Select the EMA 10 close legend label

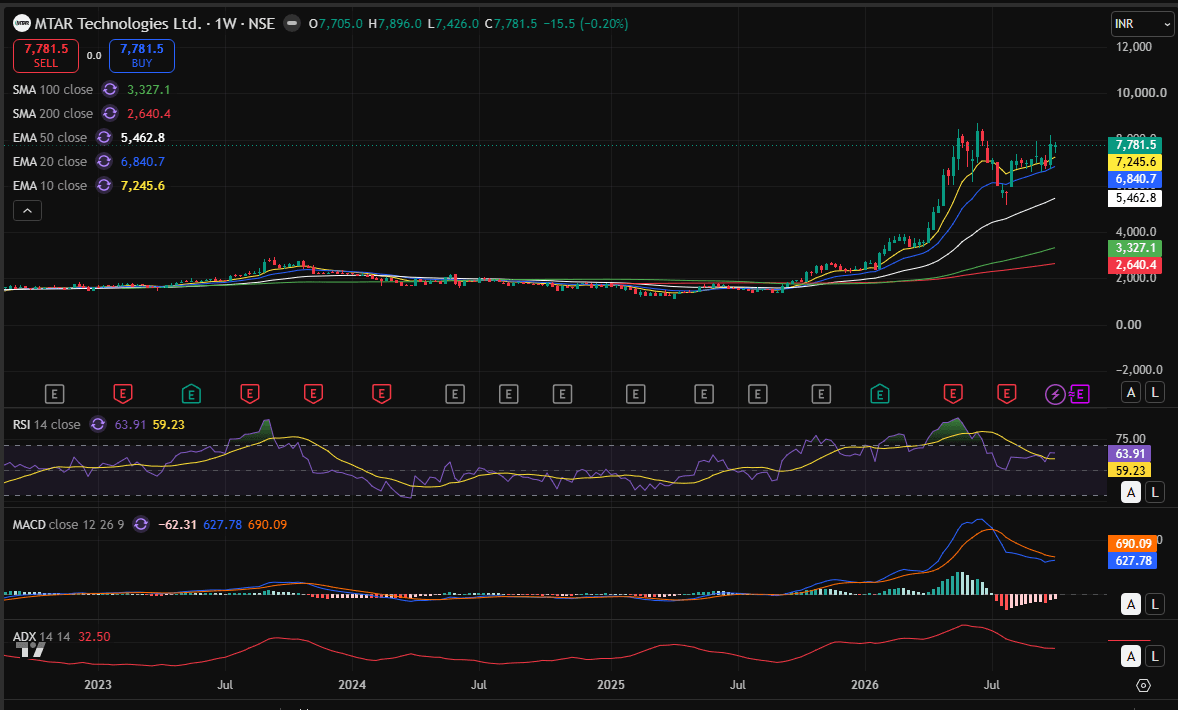coord(50,186)
